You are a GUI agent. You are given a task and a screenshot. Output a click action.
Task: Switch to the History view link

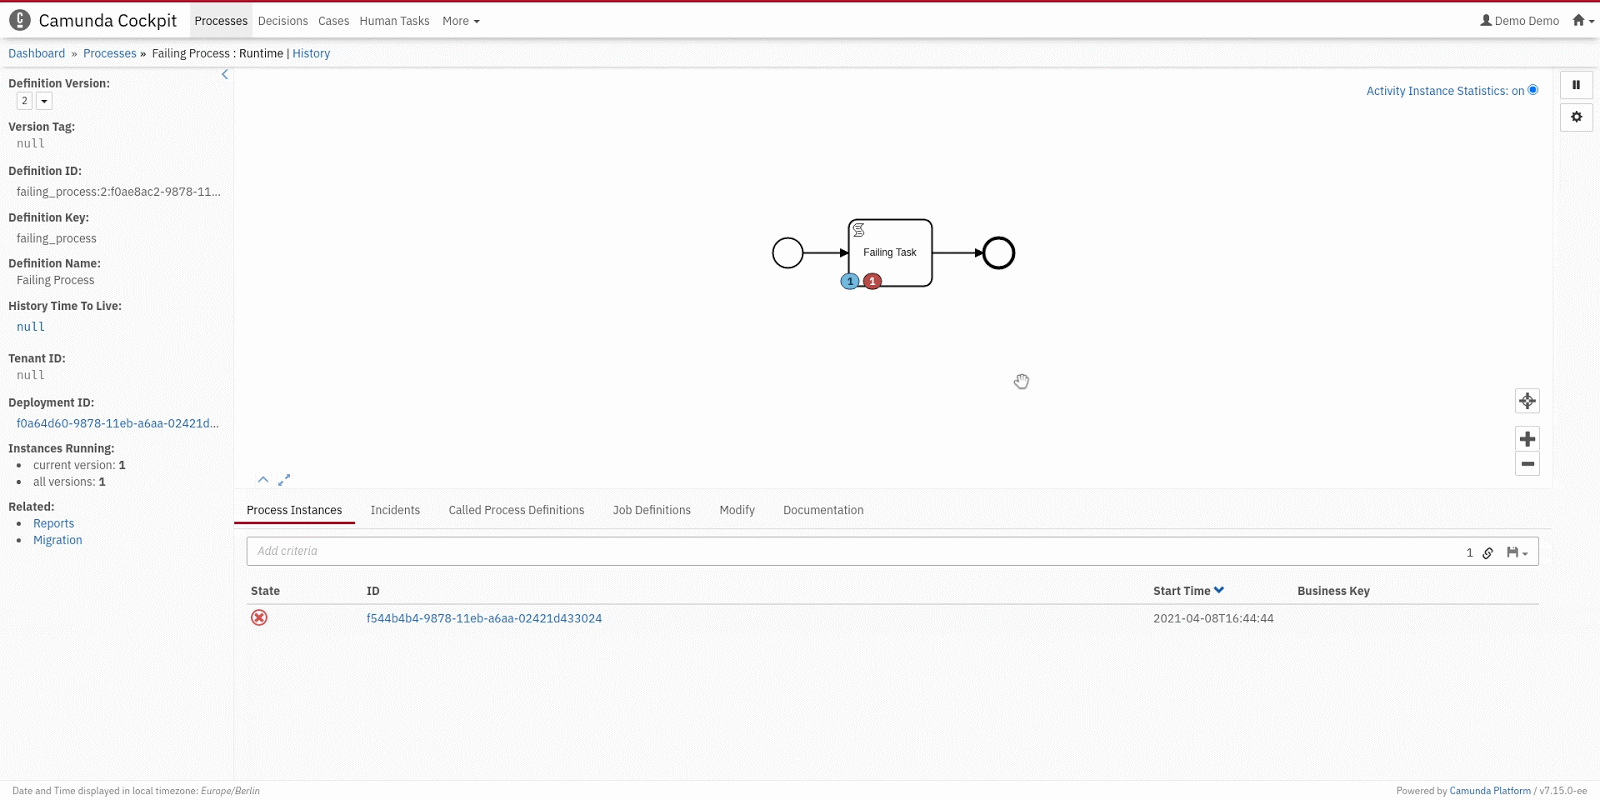coord(311,54)
